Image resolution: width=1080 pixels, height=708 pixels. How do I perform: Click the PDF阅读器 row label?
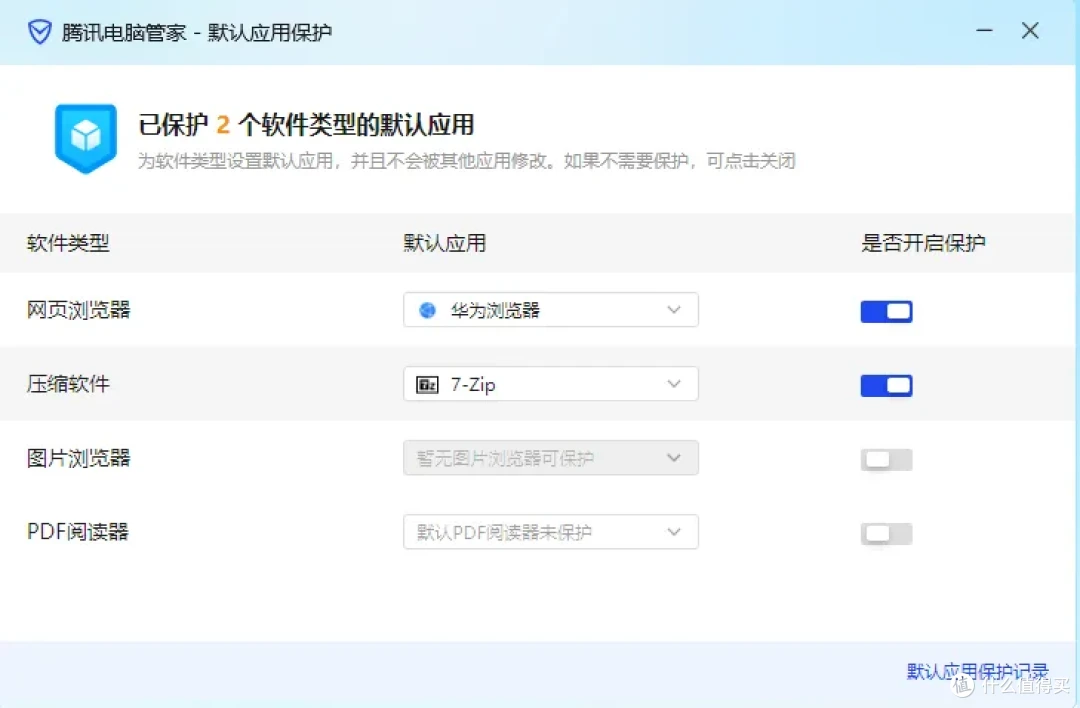tap(78, 532)
